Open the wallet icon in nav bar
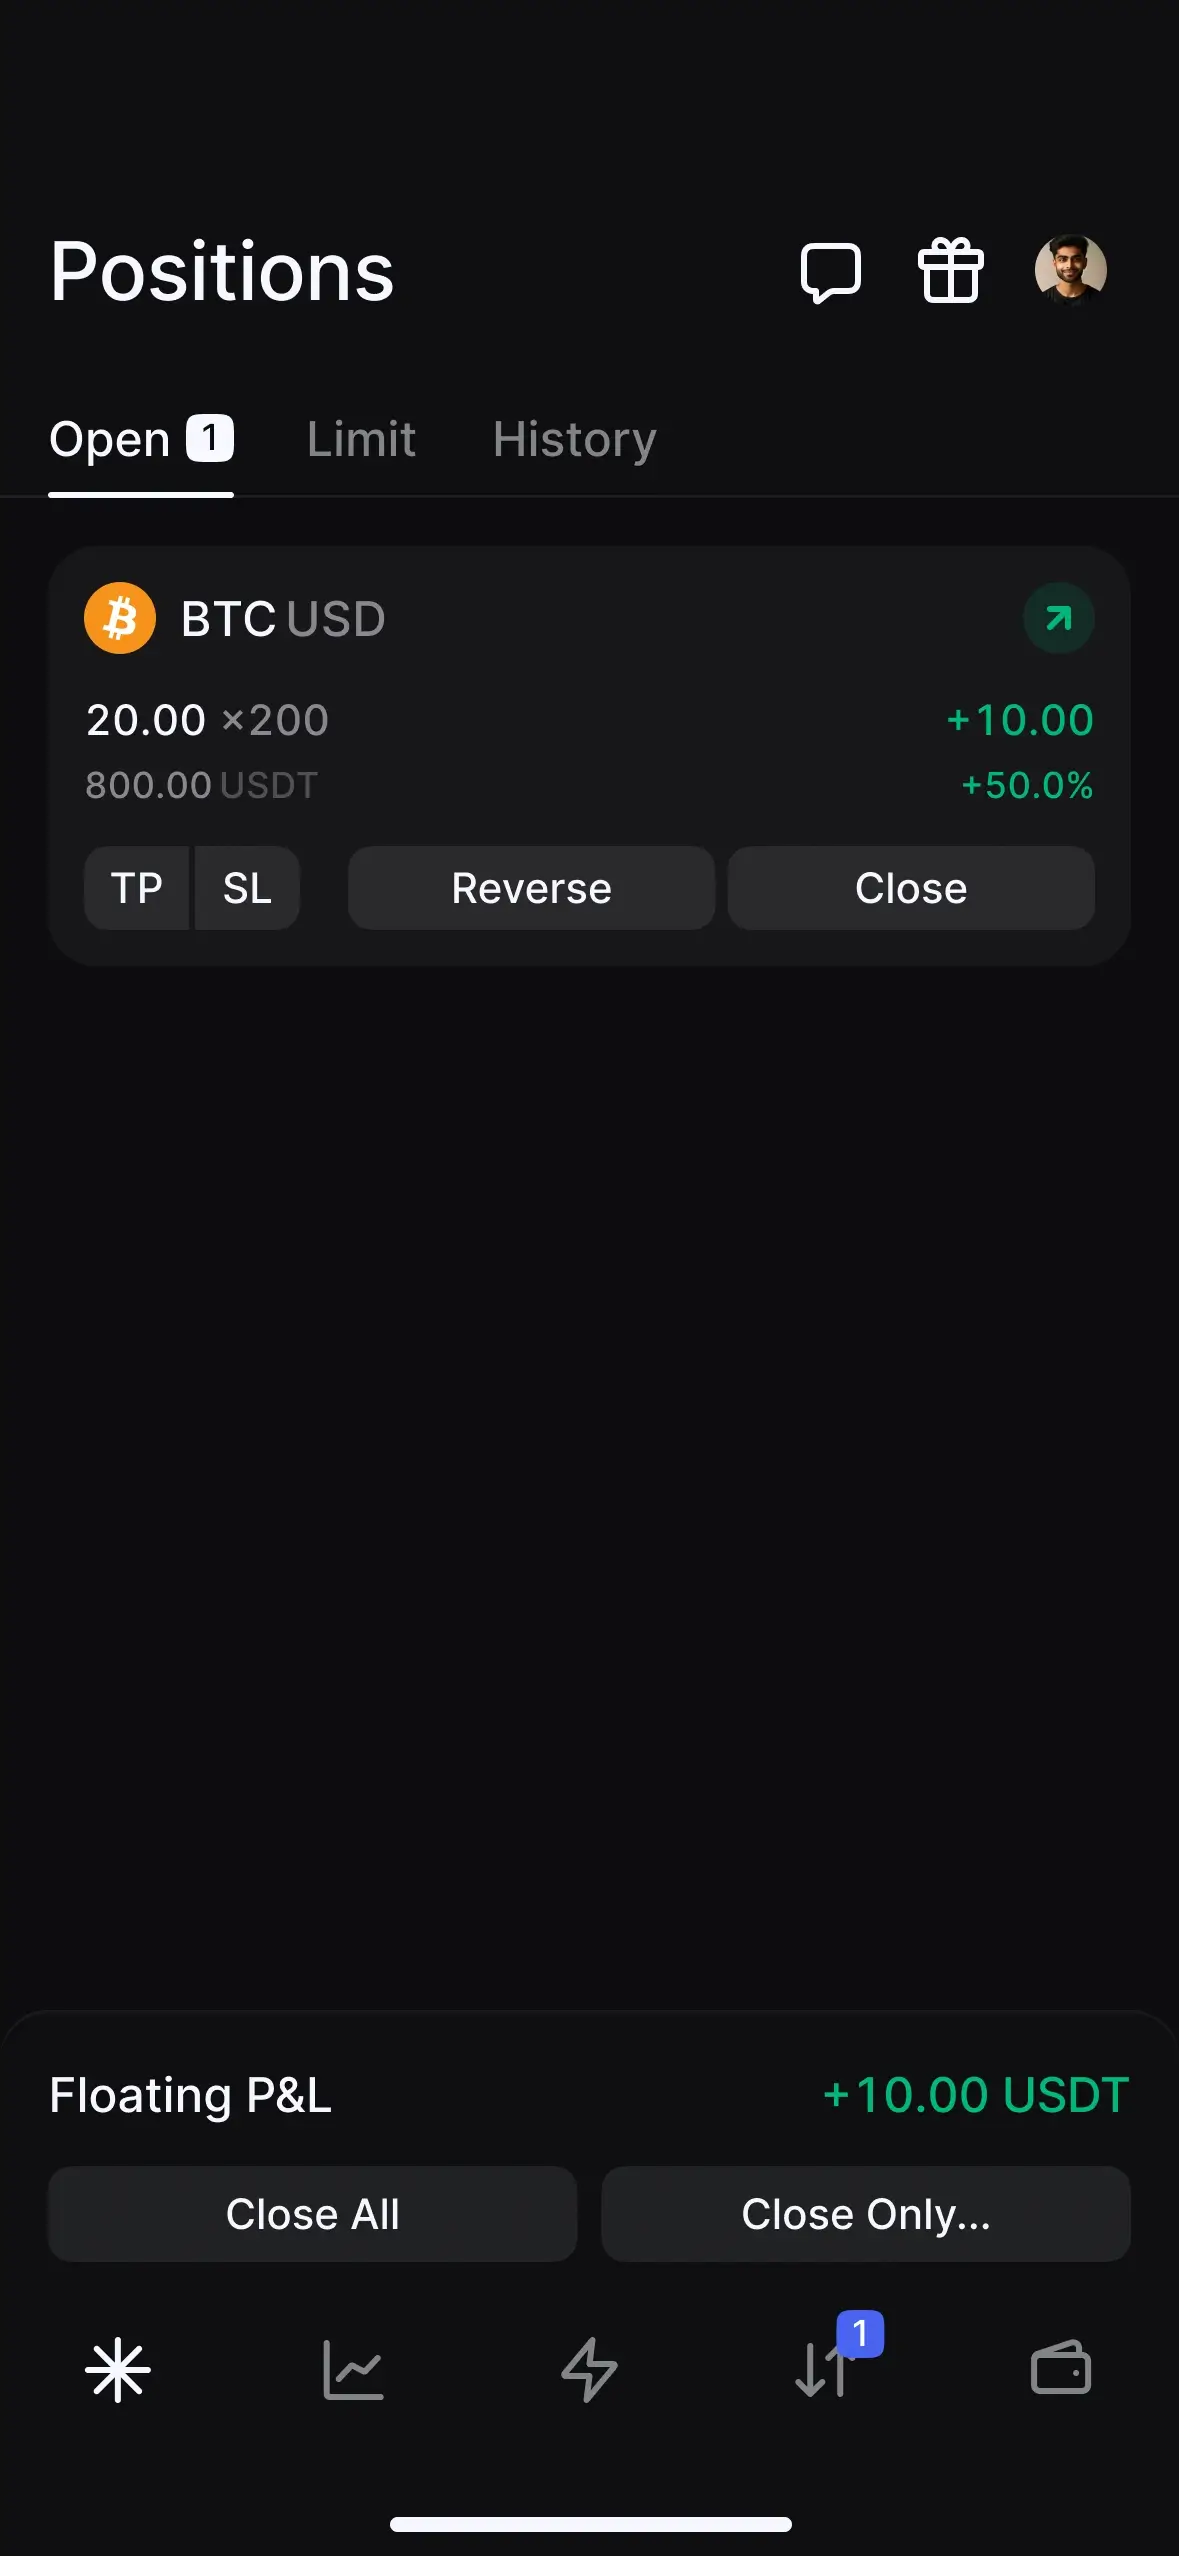The width and height of the screenshot is (1179, 2556). click(1060, 2369)
